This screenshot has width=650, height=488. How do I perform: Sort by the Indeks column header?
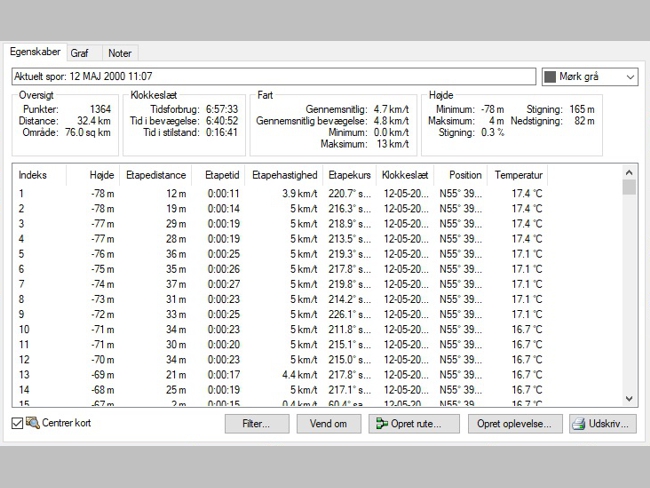39,175
